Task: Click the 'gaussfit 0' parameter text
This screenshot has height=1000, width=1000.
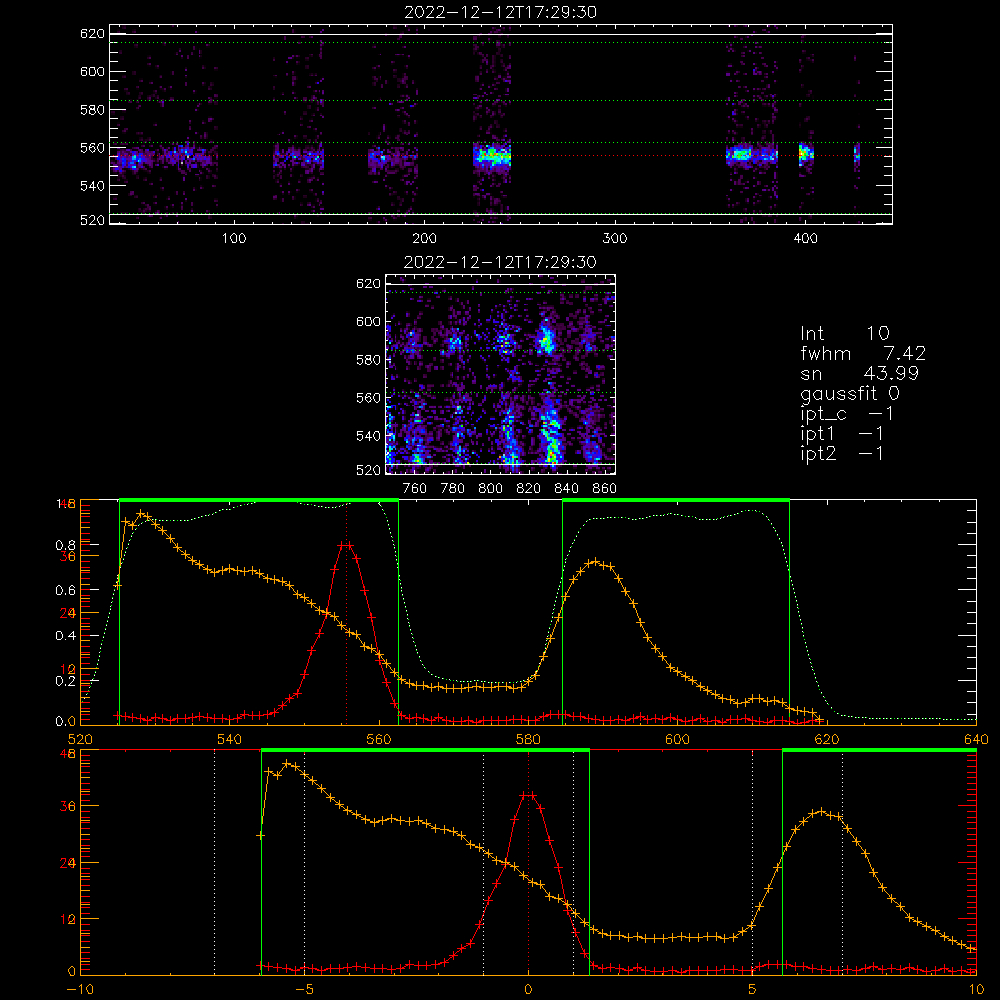Action: coord(849,393)
